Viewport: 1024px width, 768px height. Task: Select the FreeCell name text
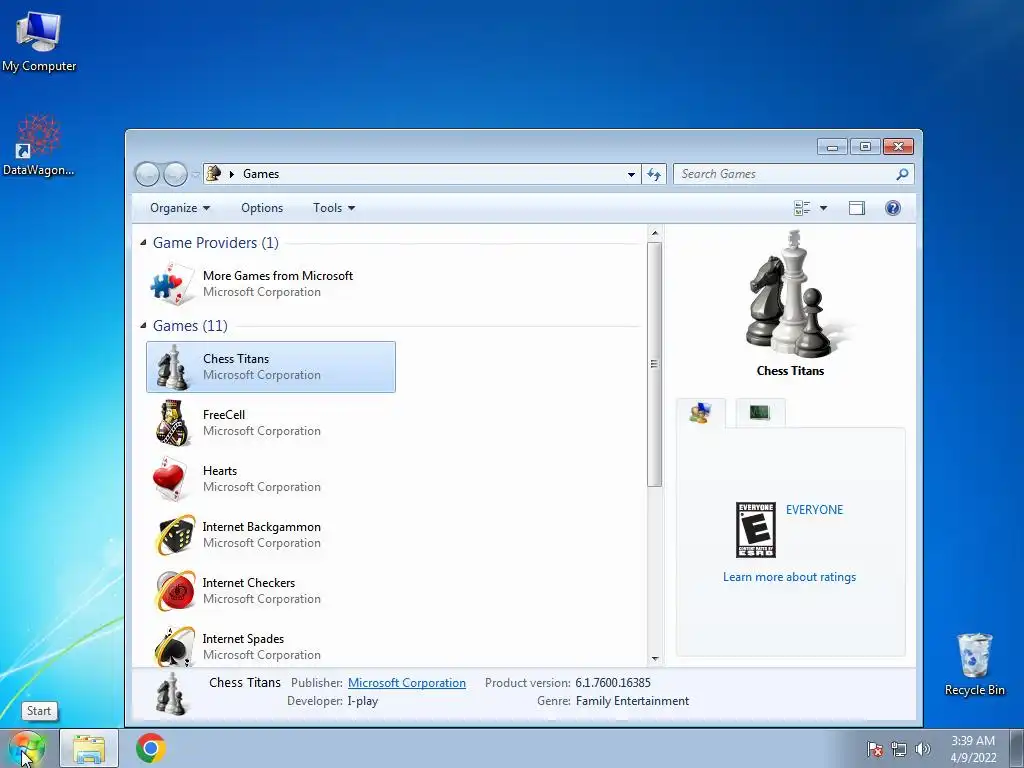pyautogui.click(x=224, y=415)
